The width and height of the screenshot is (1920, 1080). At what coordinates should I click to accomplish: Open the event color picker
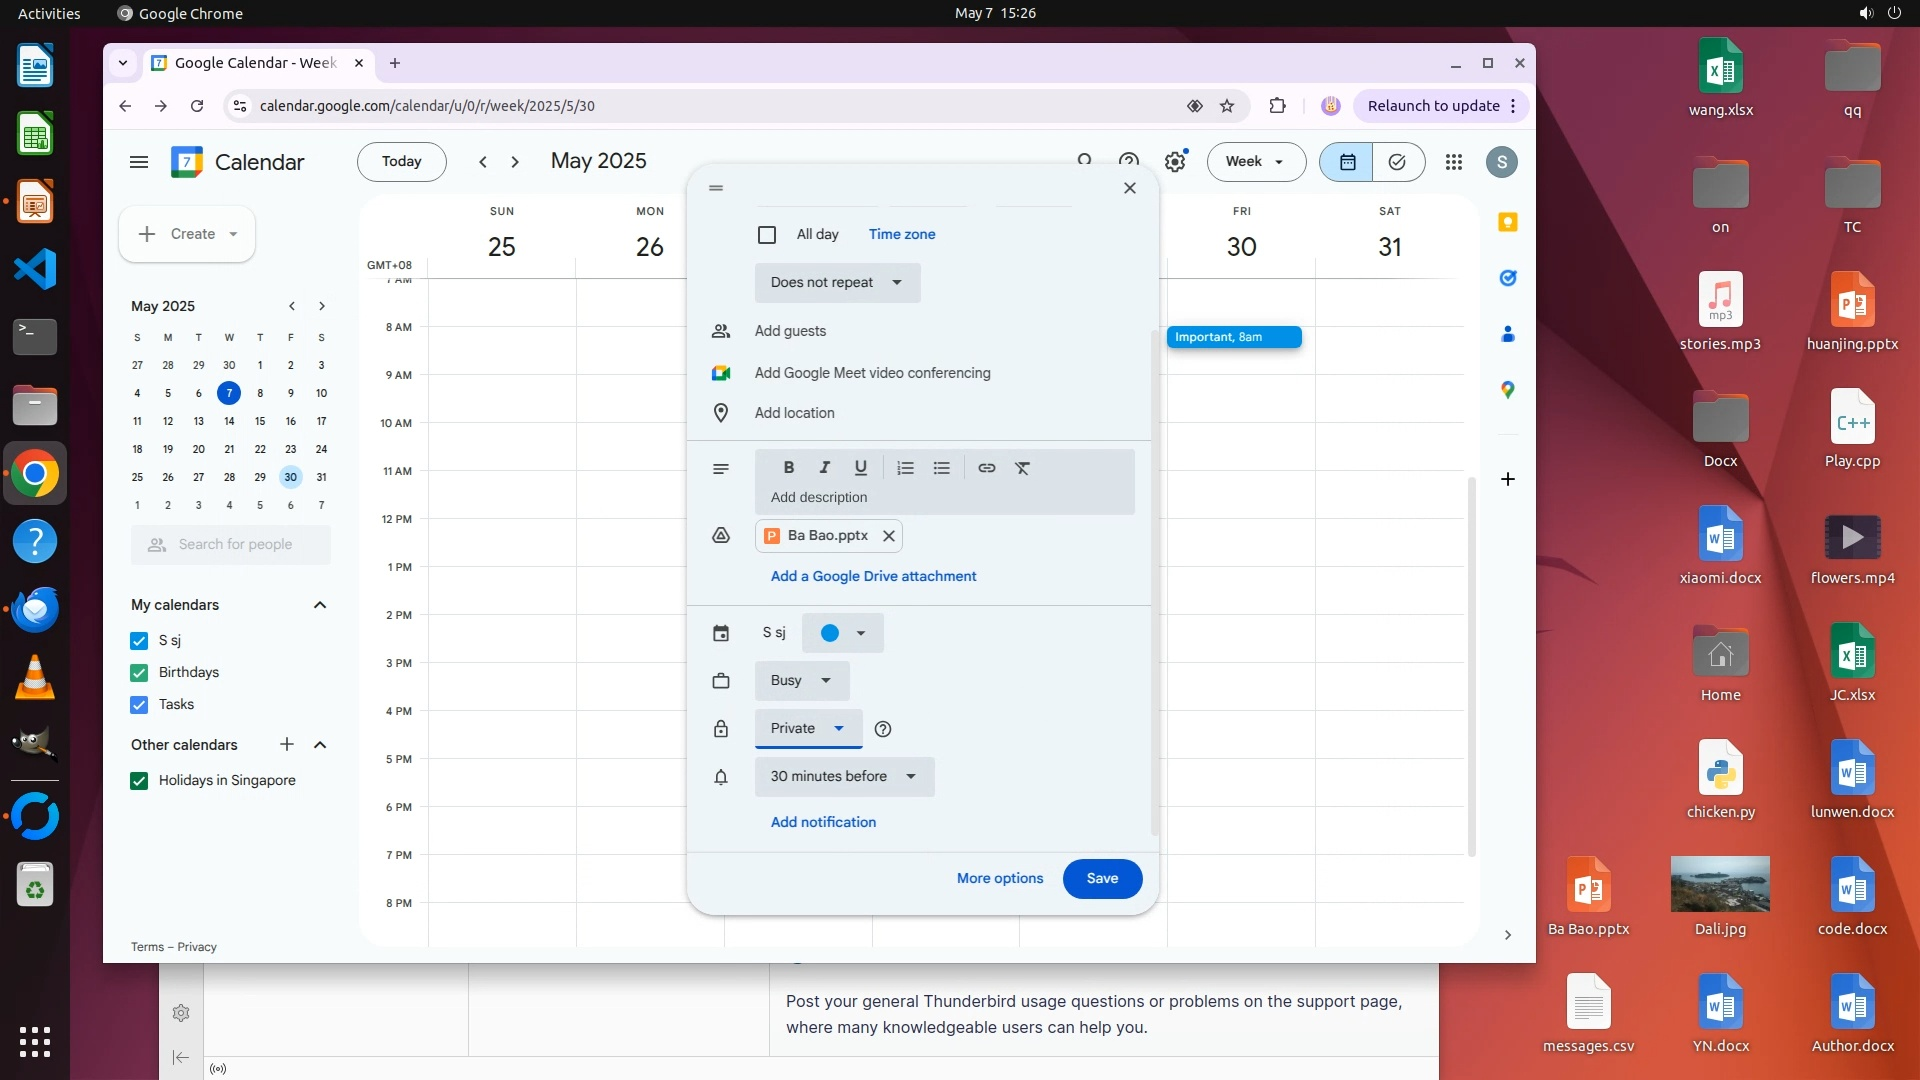tap(842, 633)
